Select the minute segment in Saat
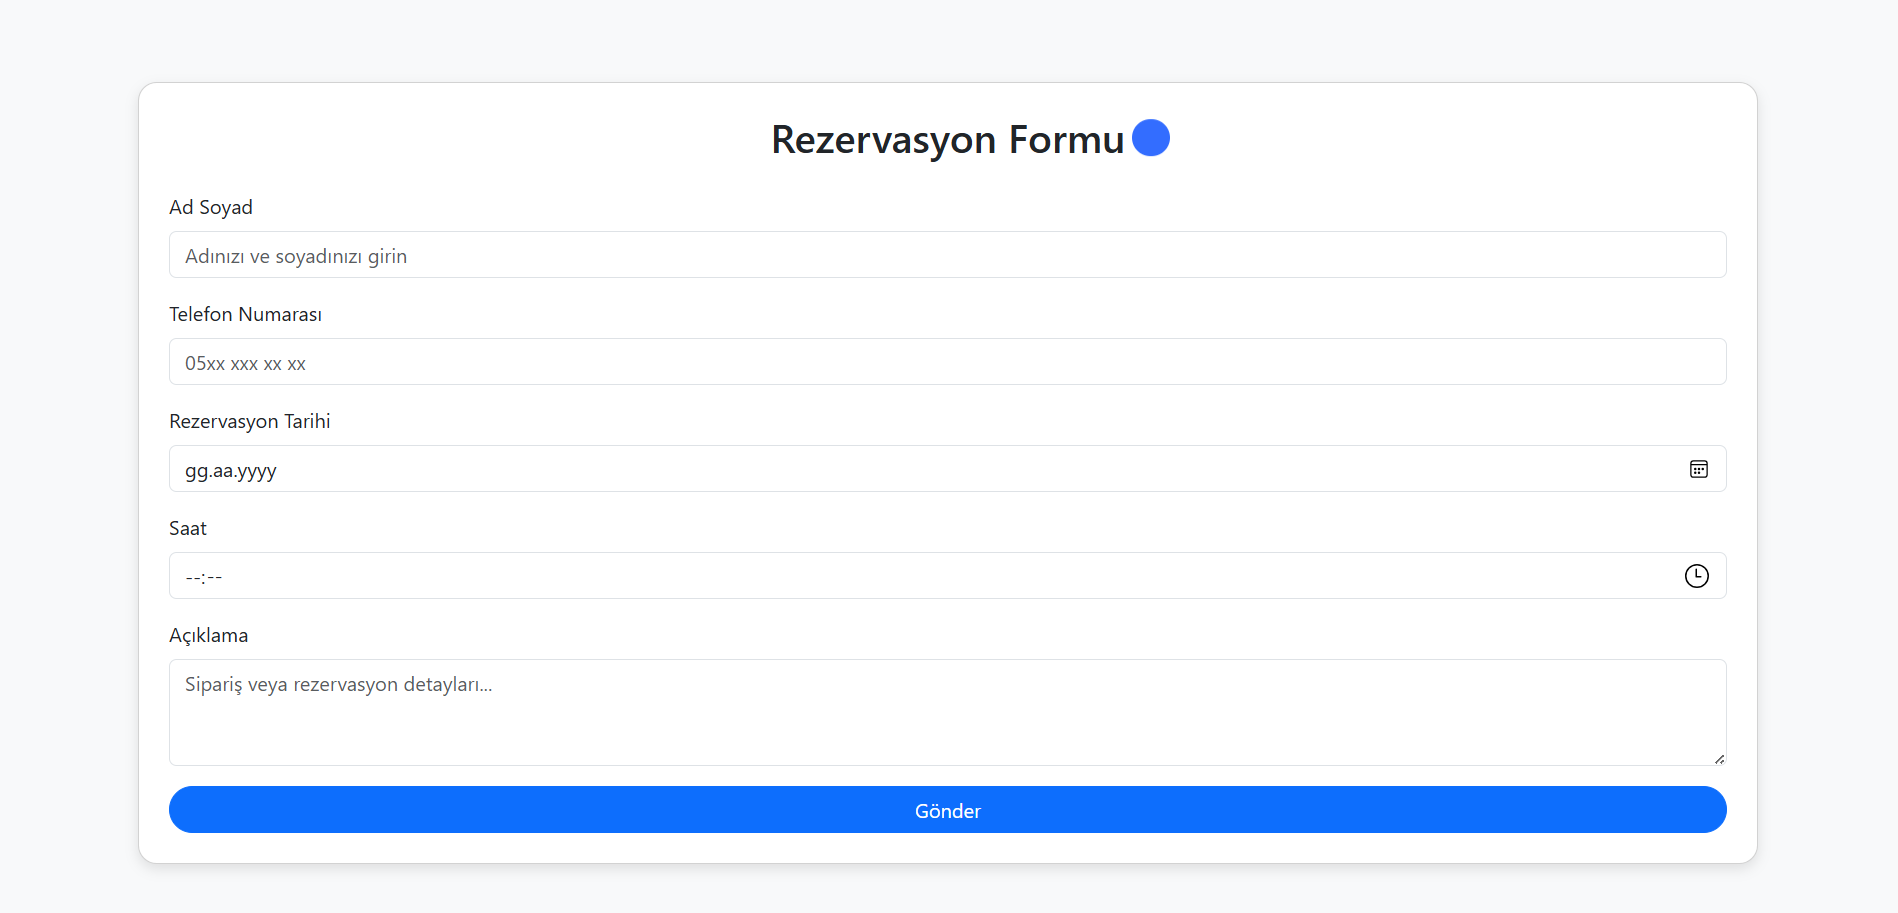Image resolution: width=1898 pixels, height=913 pixels. click(x=214, y=577)
